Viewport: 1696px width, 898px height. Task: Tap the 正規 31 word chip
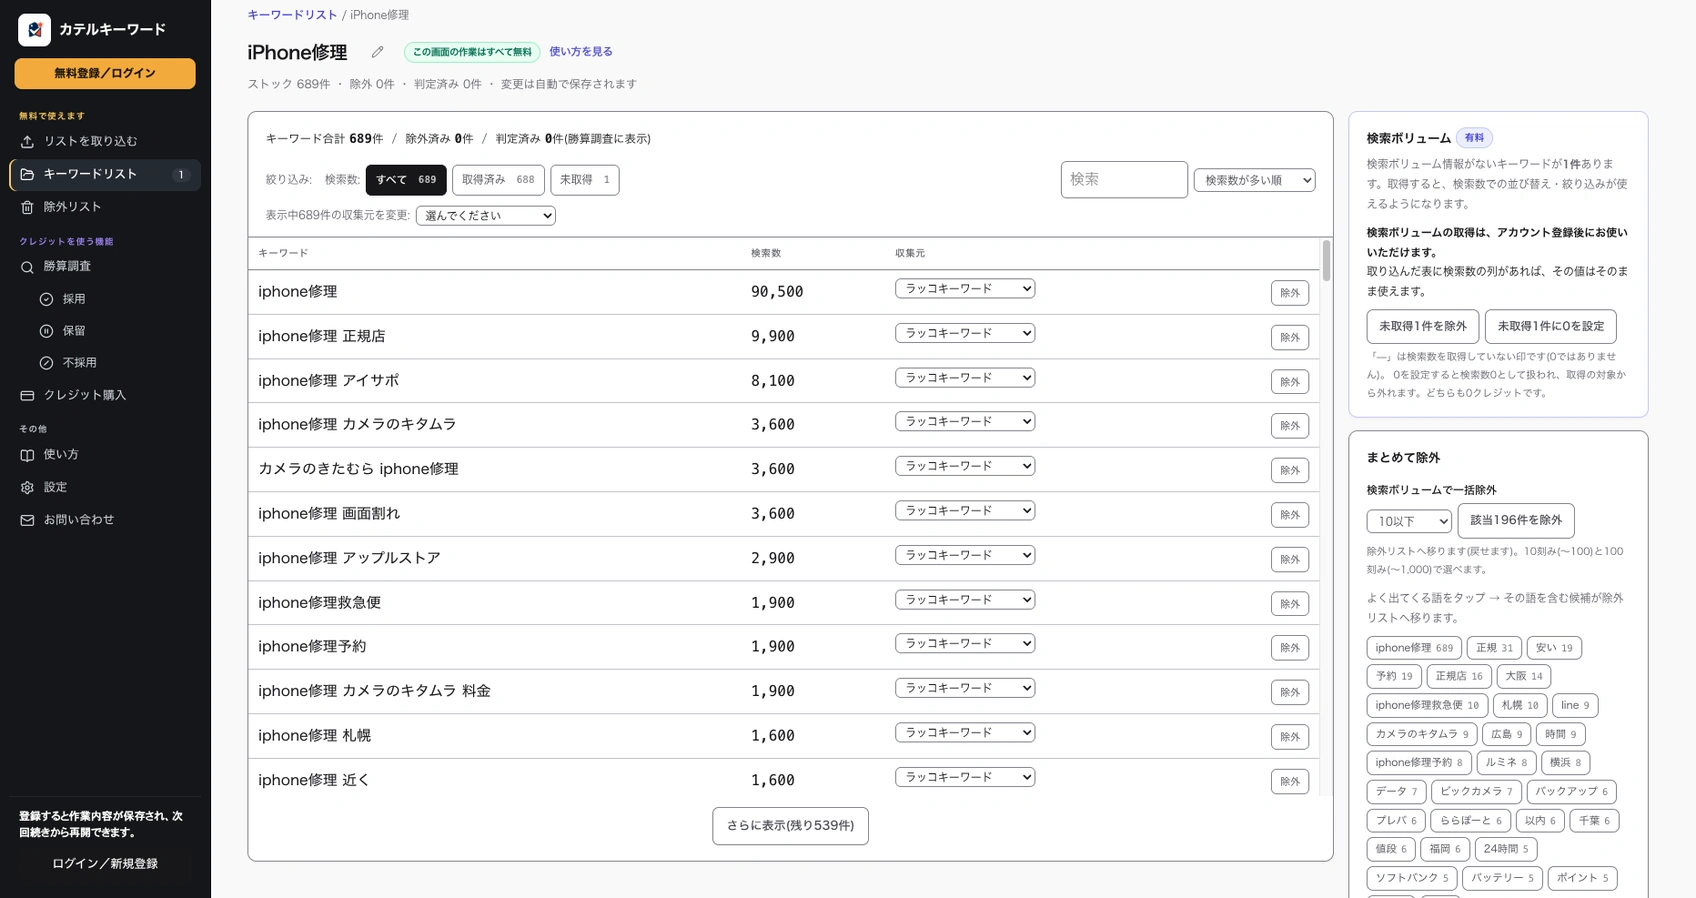pos(1494,648)
